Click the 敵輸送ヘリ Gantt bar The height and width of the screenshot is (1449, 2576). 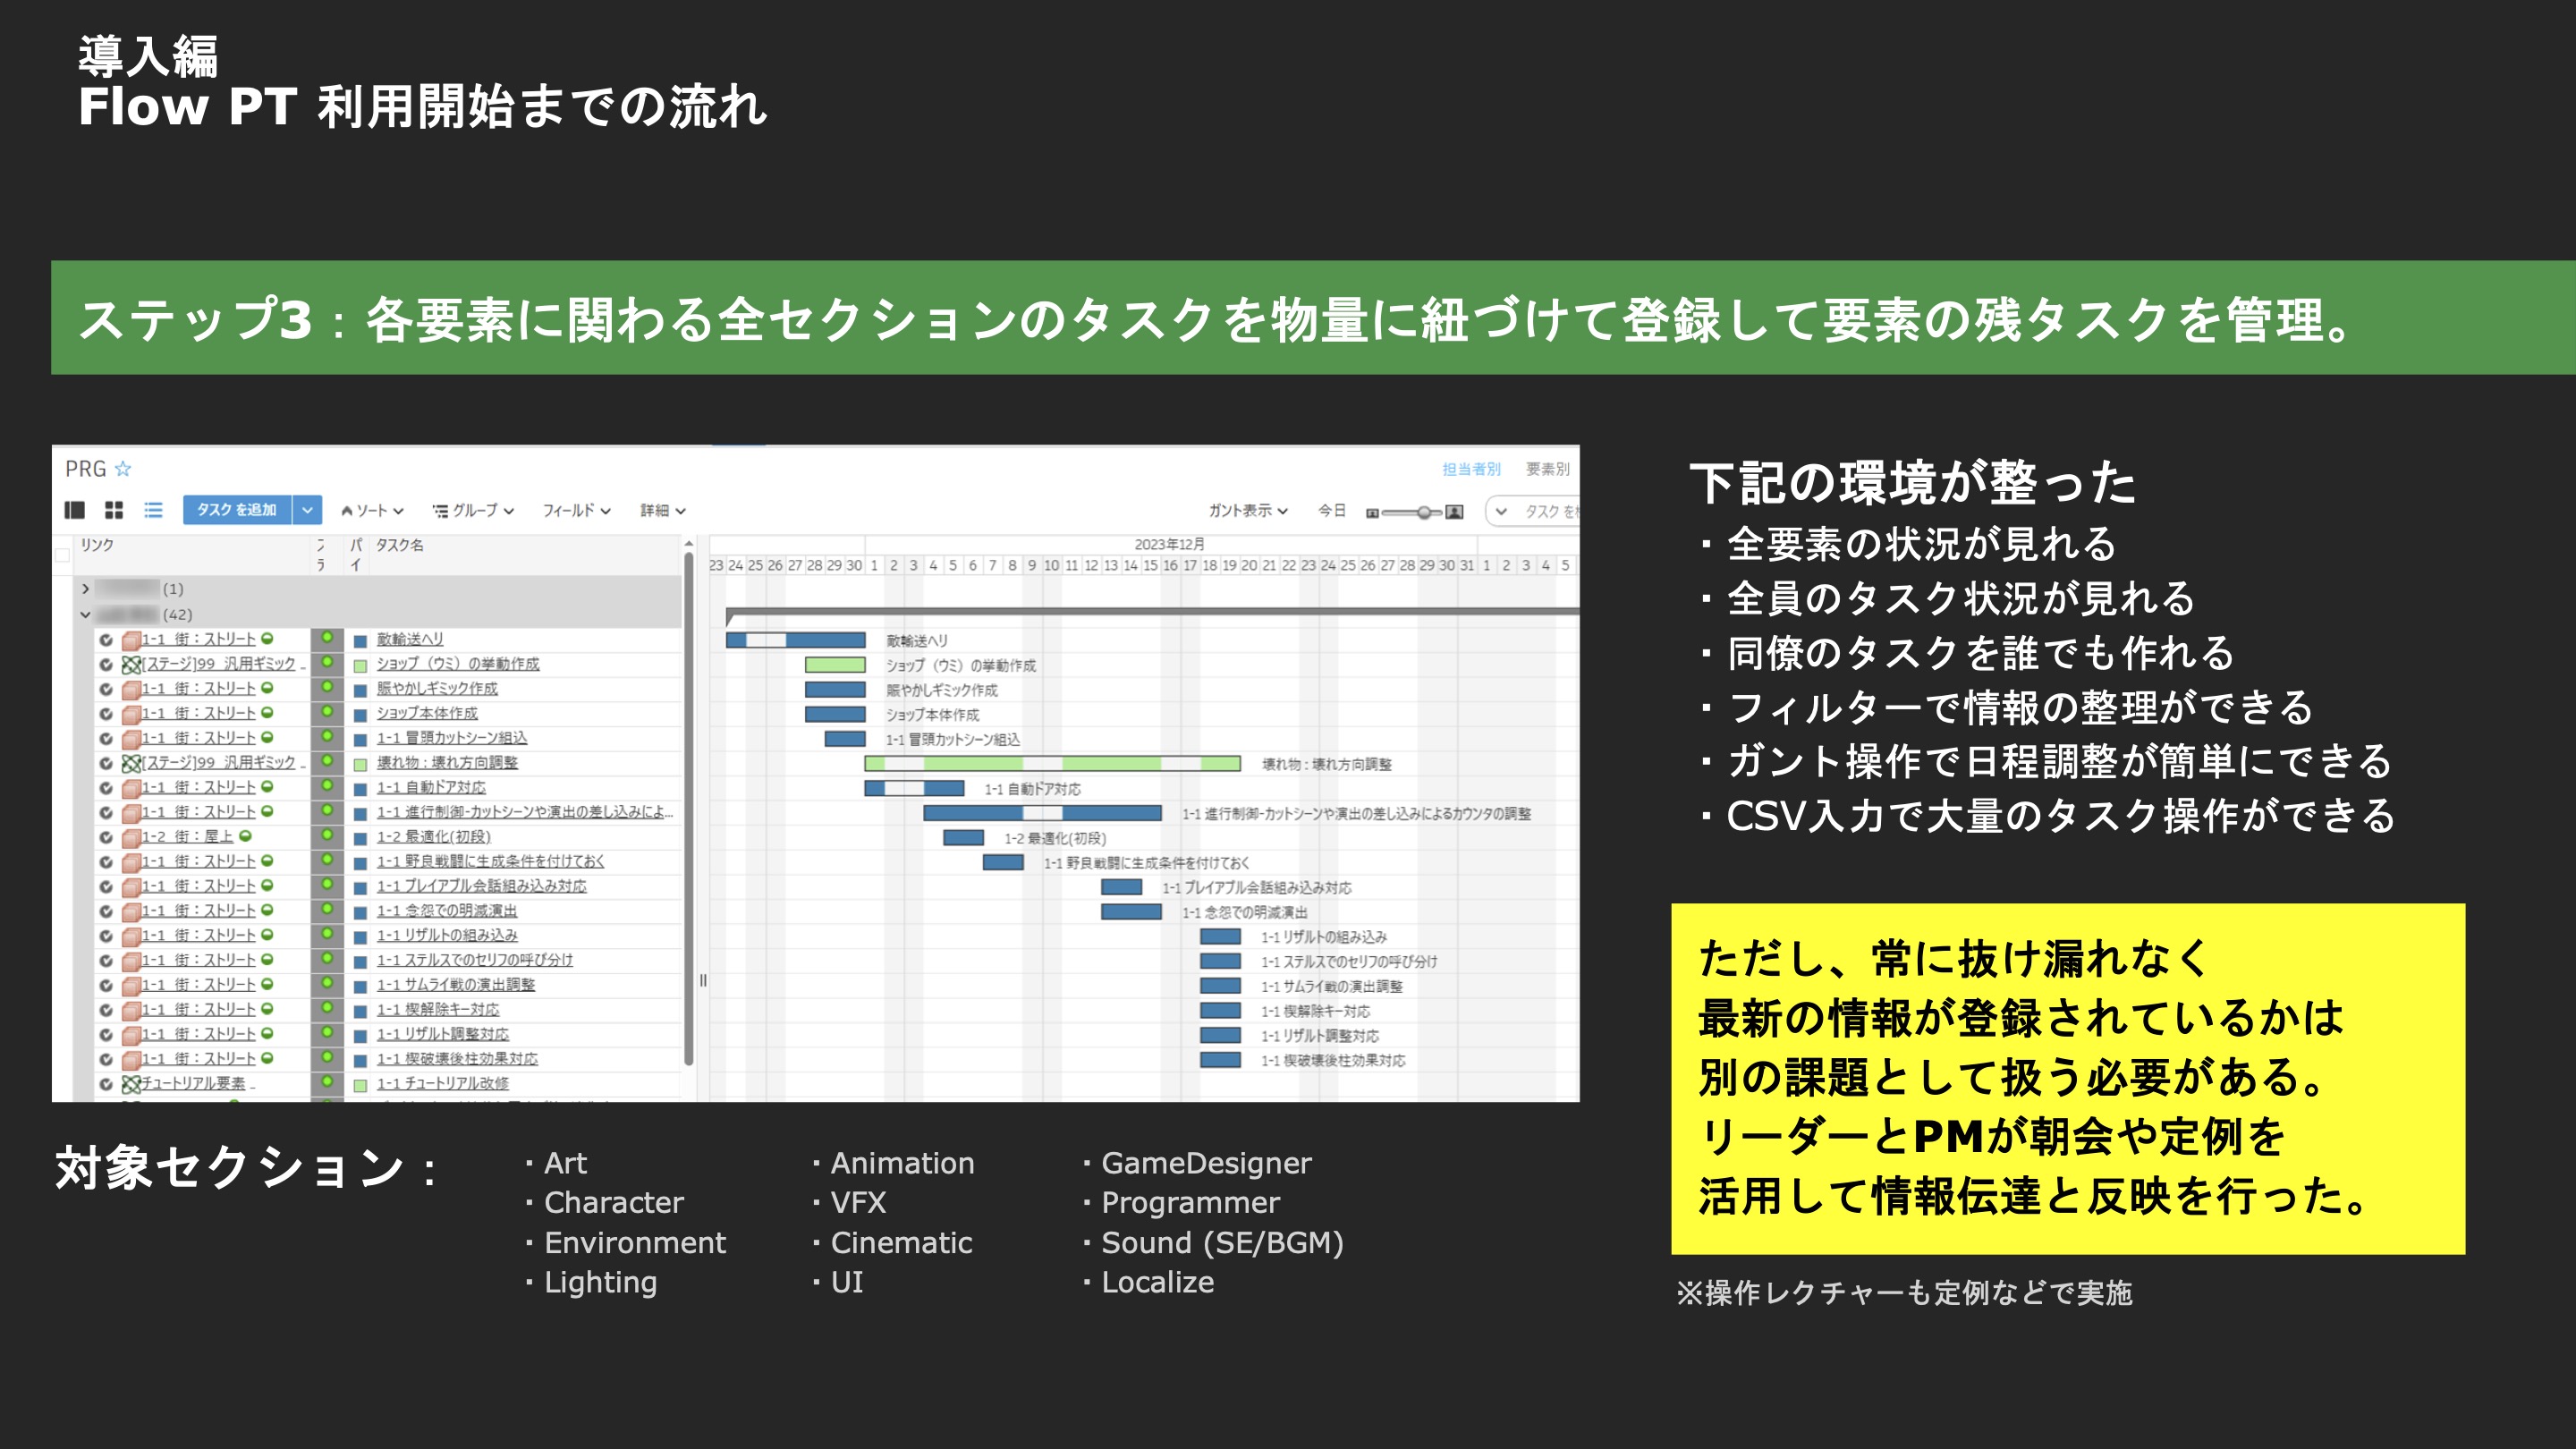[x=795, y=640]
